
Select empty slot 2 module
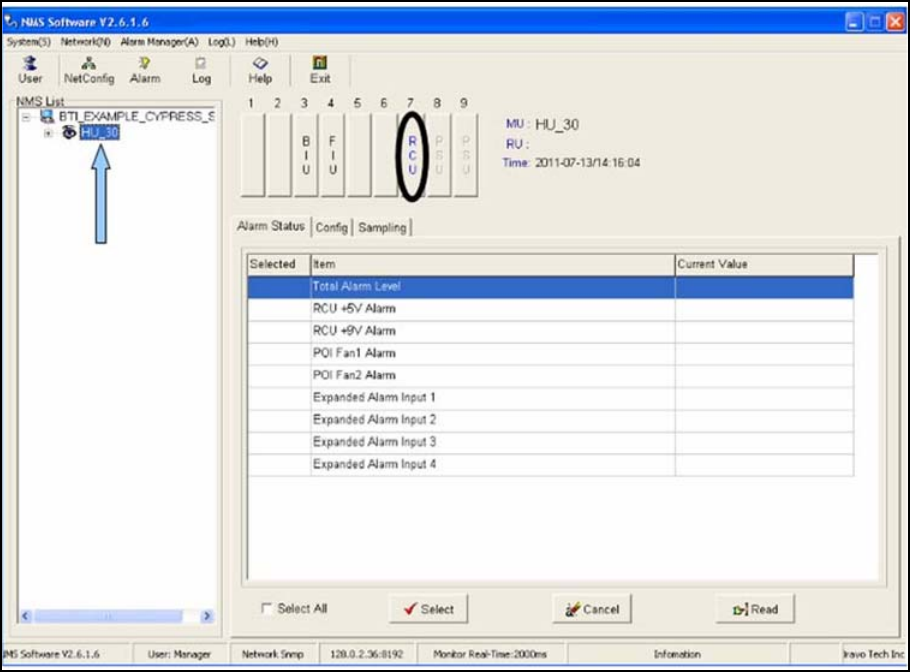point(279,154)
